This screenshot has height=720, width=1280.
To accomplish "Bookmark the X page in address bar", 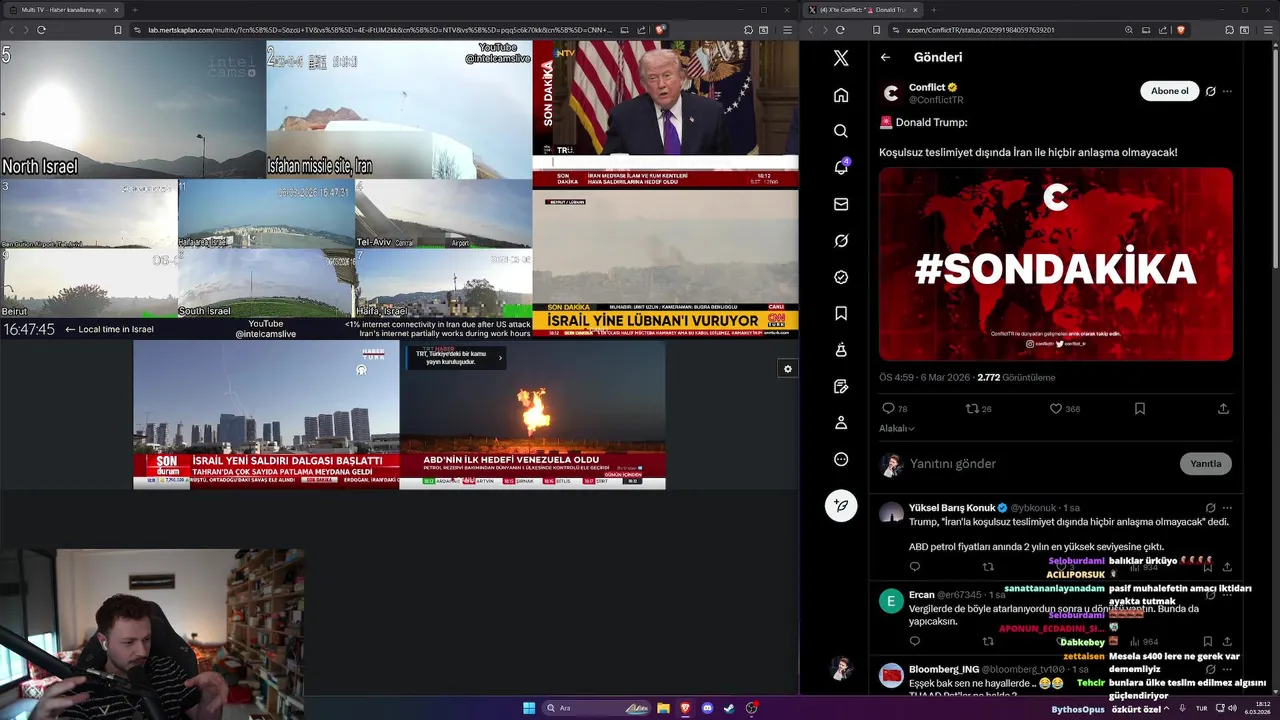I will pos(877,30).
